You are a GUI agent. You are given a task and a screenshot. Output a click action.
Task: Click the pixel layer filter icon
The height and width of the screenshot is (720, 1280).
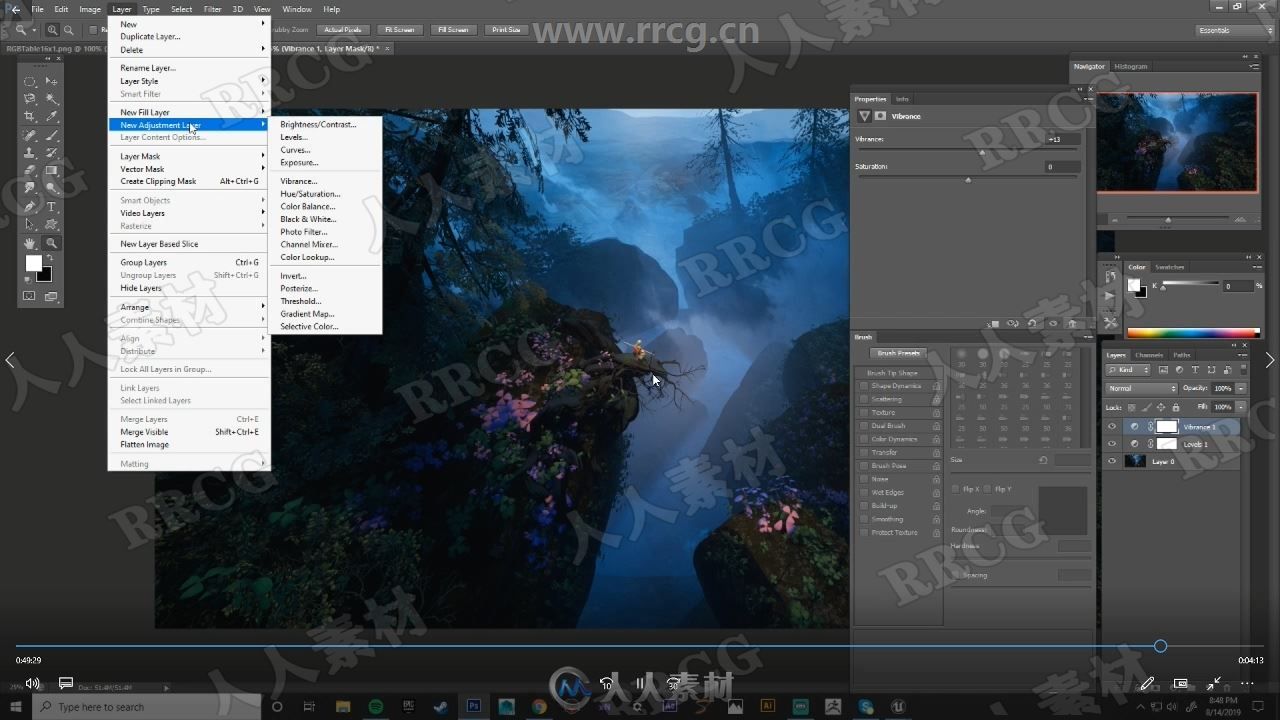(1163, 370)
